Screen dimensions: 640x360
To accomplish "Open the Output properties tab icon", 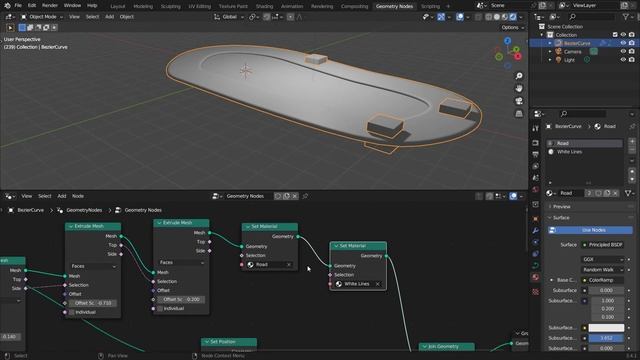I will click(536, 155).
